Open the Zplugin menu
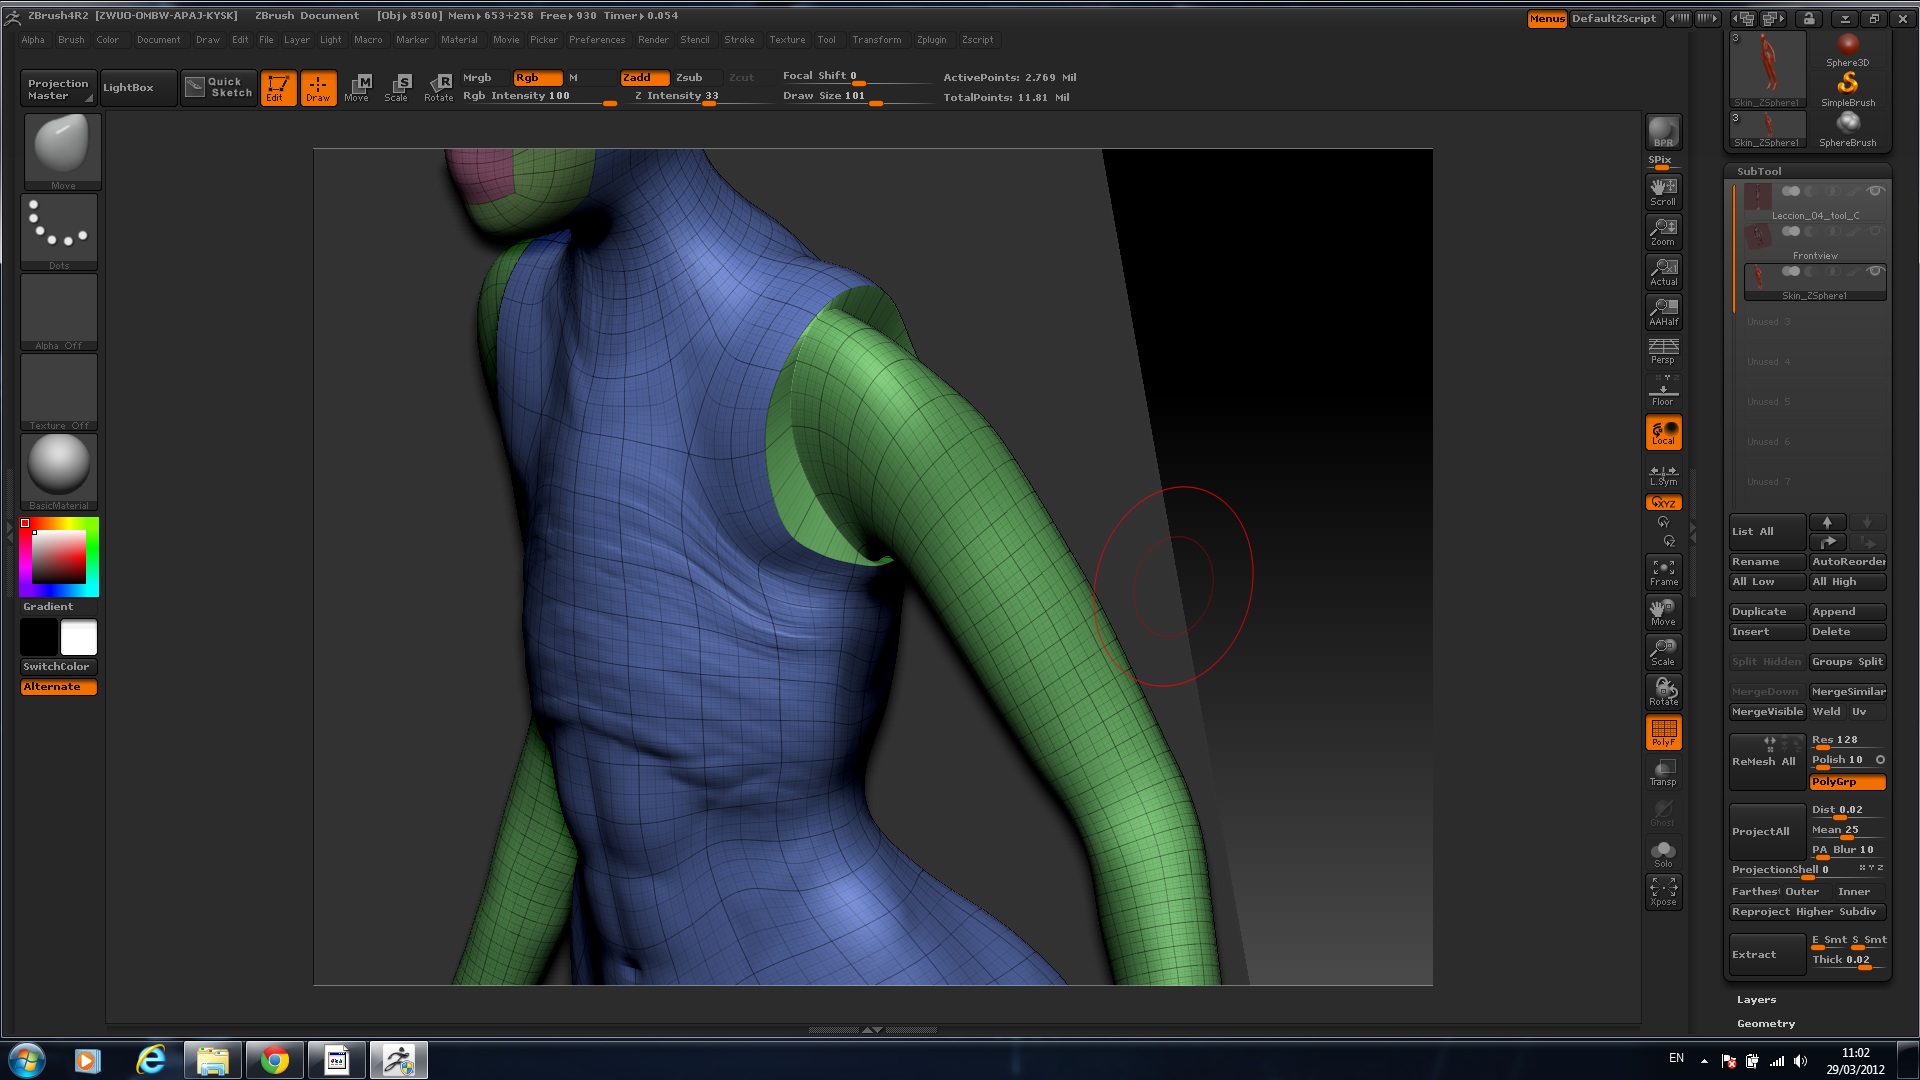1920x1080 pixels. coord(930,40)
